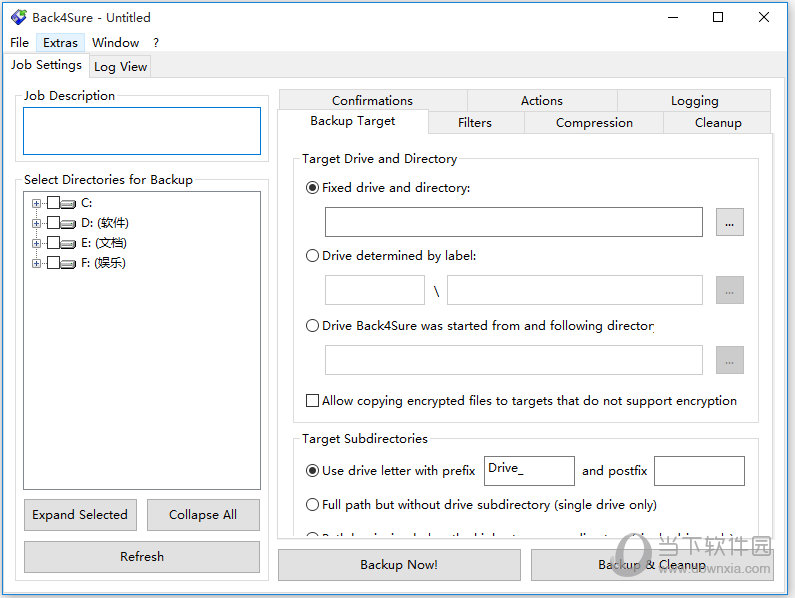Click the D: (软件) drive icon
795x598 pixels.
68,223
